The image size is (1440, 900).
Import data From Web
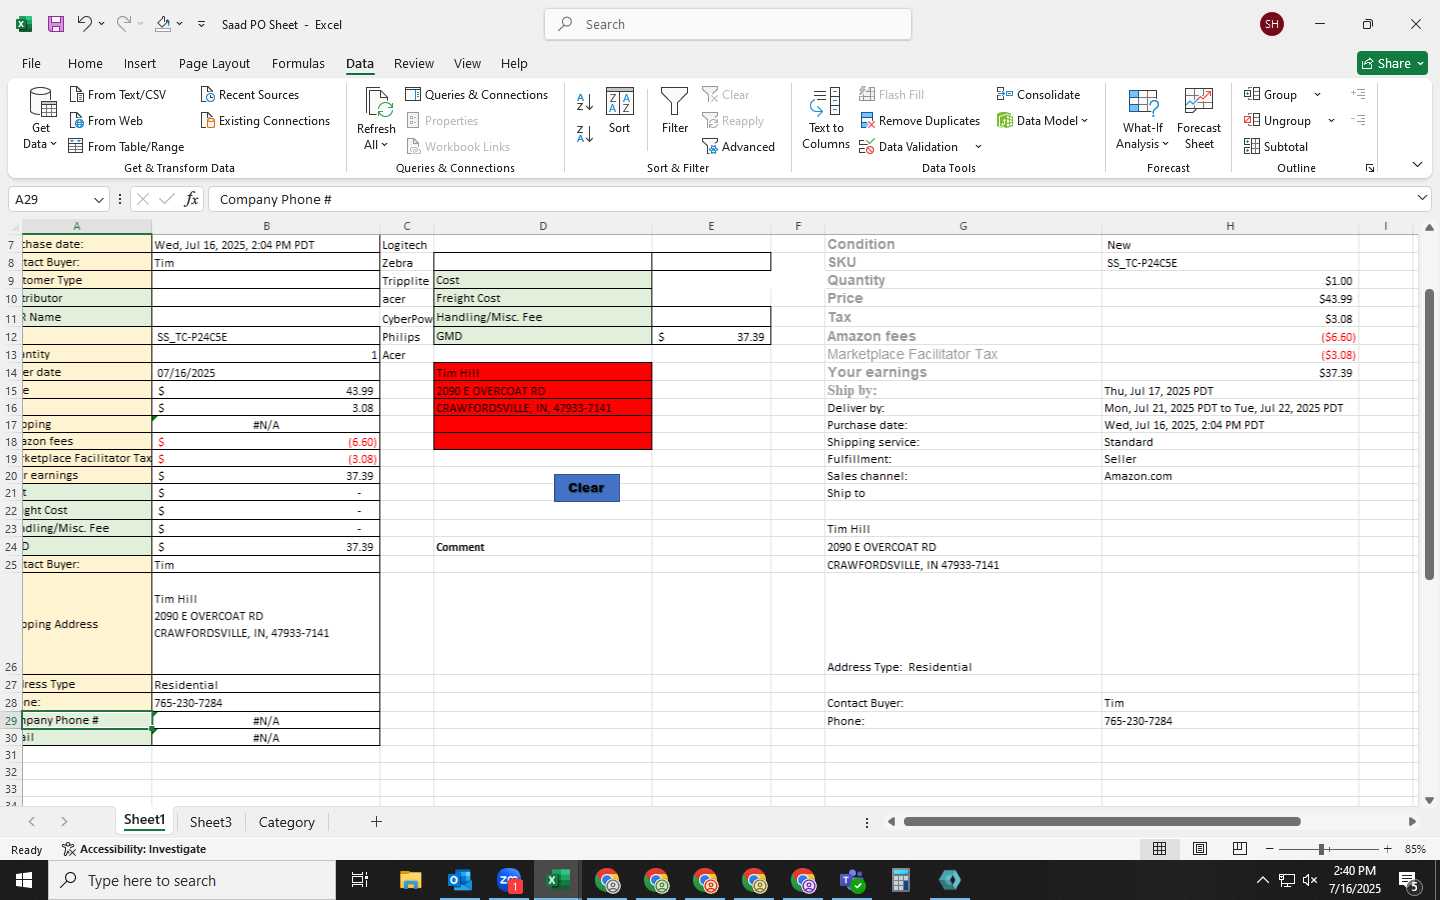coord(106,120)
